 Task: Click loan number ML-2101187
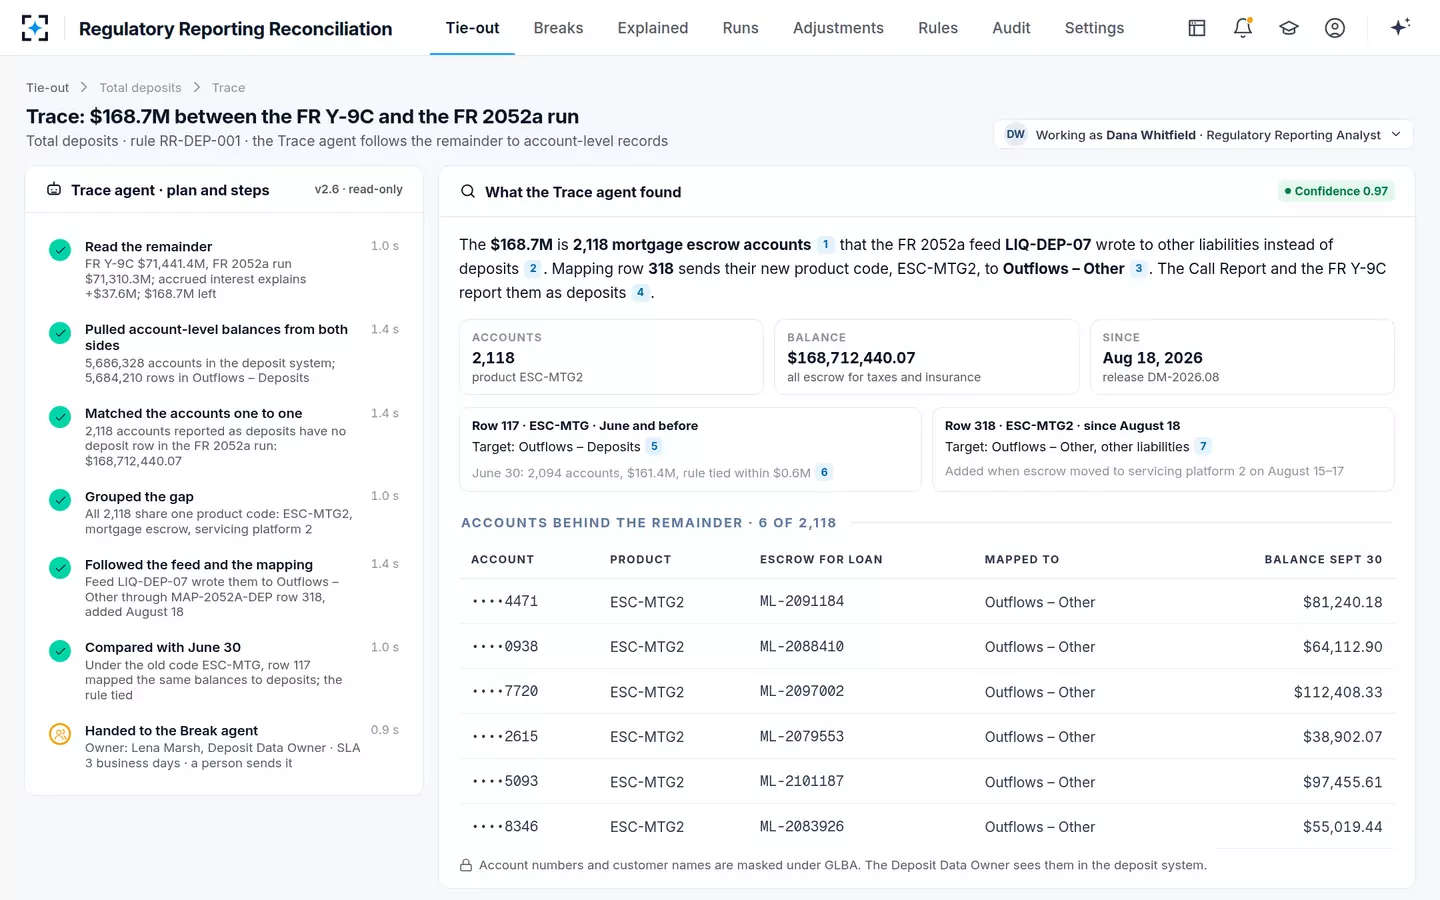click(802, 782)
